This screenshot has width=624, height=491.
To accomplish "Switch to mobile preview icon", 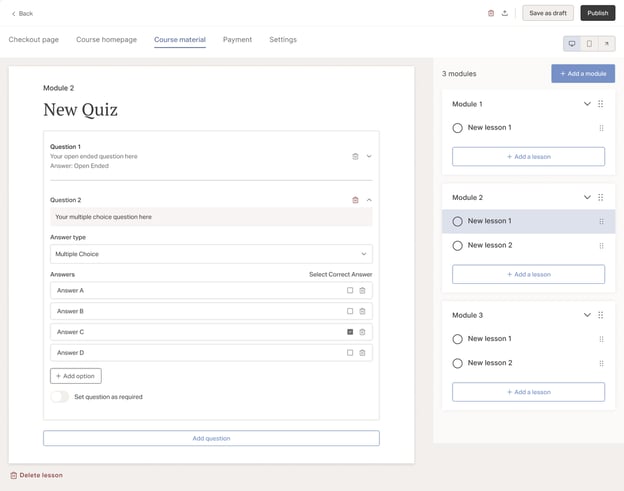I will click(x=589, y=43).
